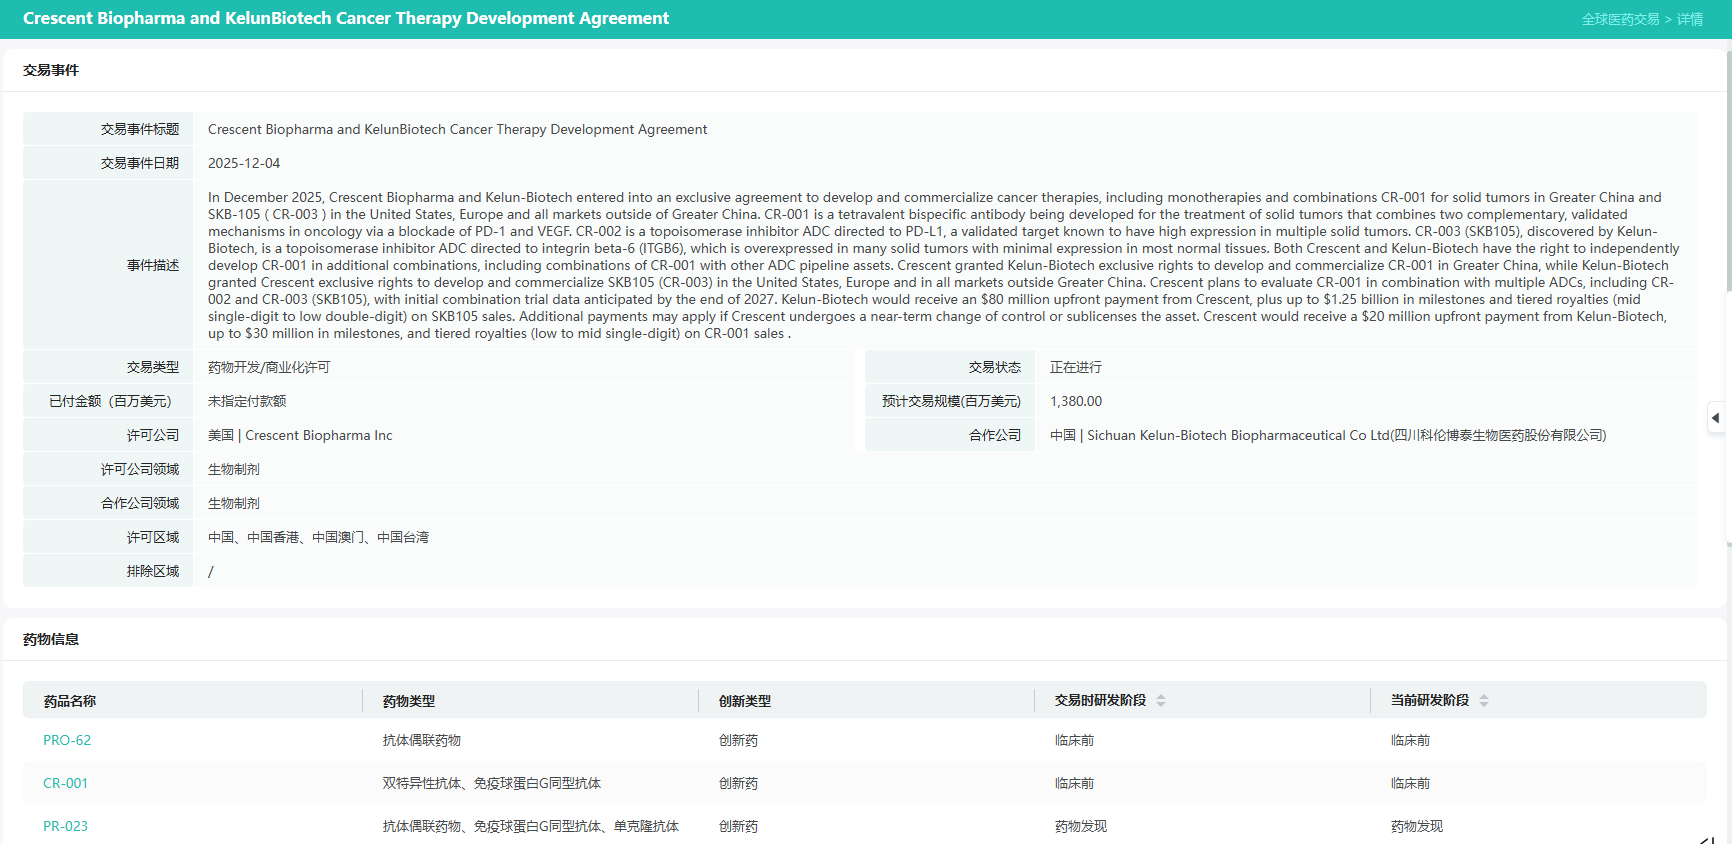Click the 预计交易规模(百万美元) label
The height and width of the screenshot is (844, 1732).
[x=951, y=401]
